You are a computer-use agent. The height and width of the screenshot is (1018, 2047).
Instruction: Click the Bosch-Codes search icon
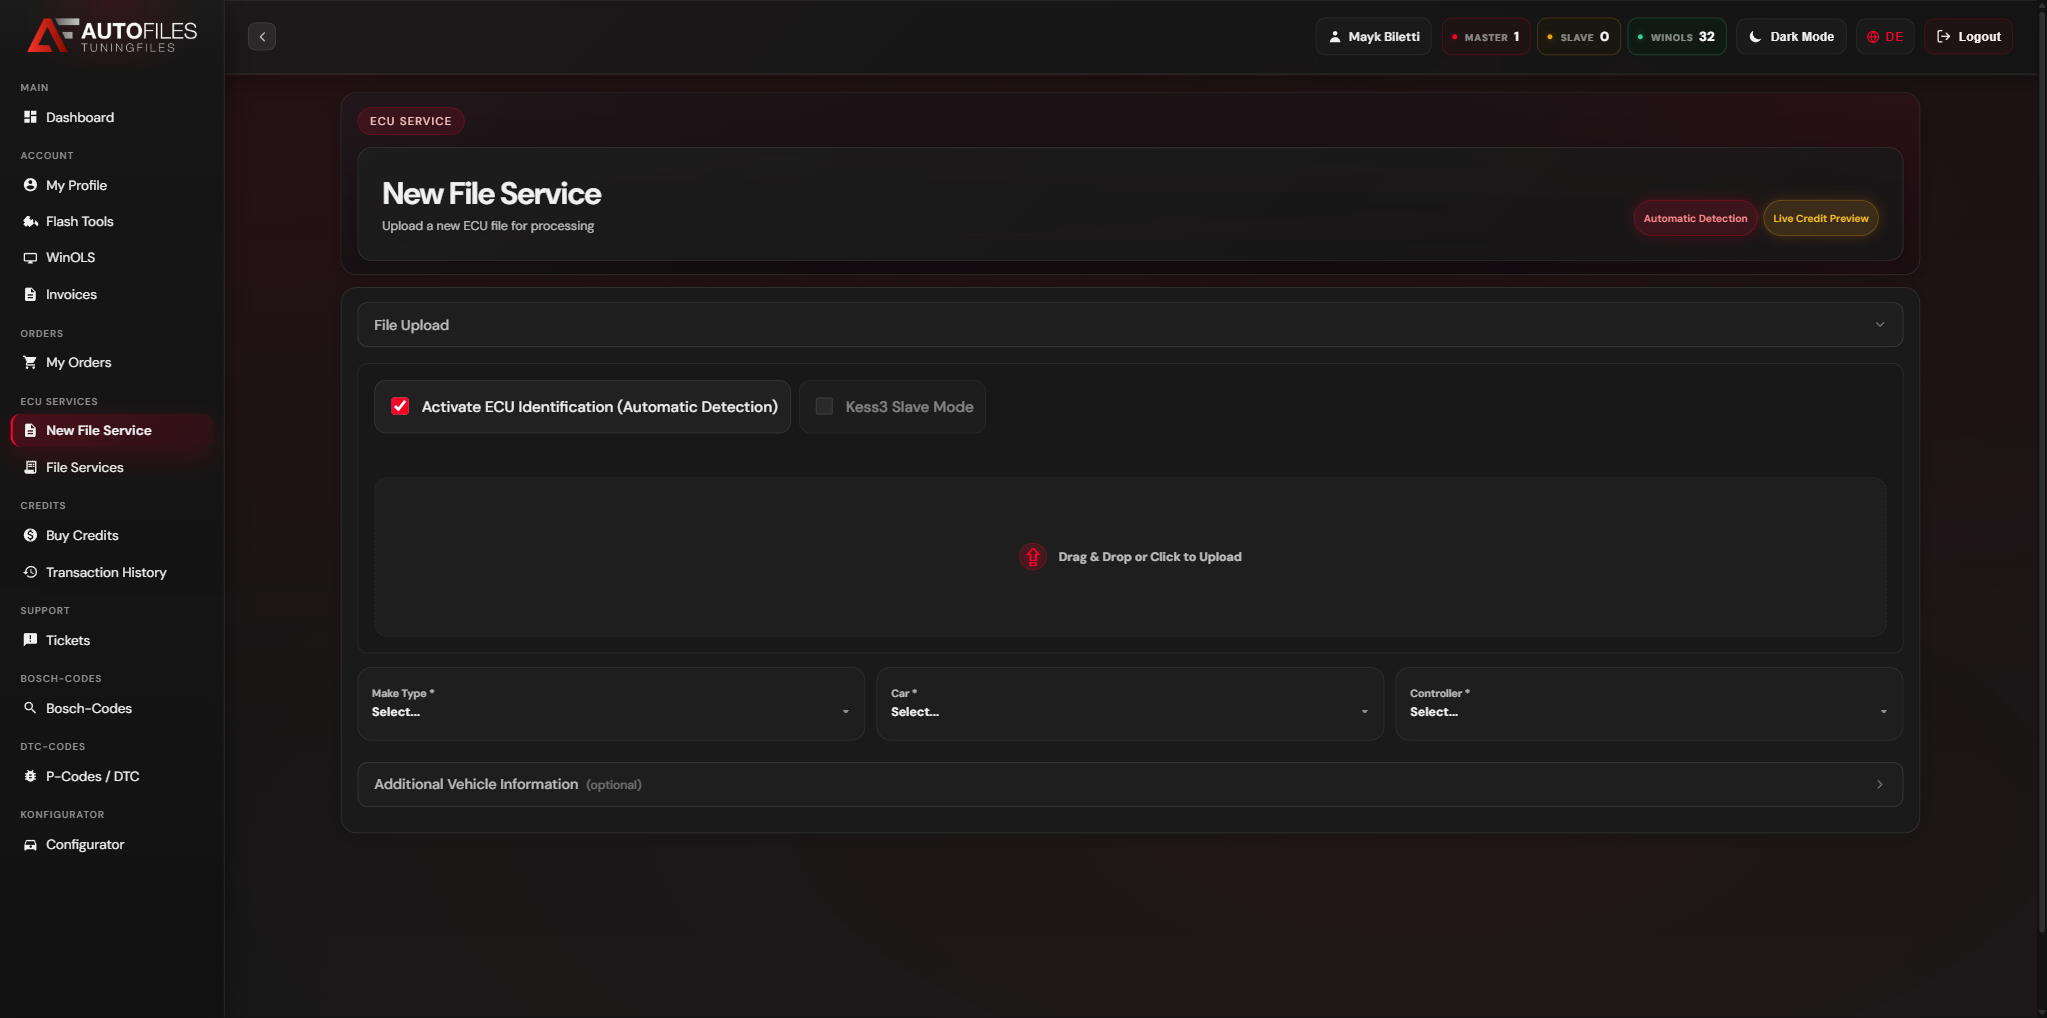pyautogui.click(x=30, y=708)
